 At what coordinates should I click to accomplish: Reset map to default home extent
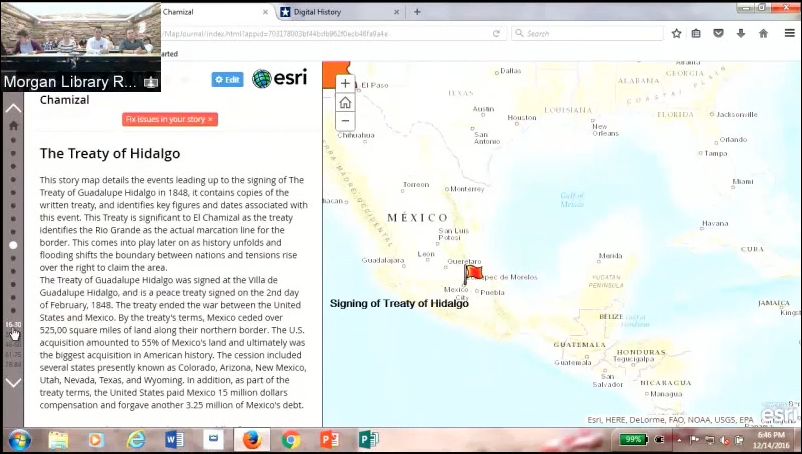[345, 103]
